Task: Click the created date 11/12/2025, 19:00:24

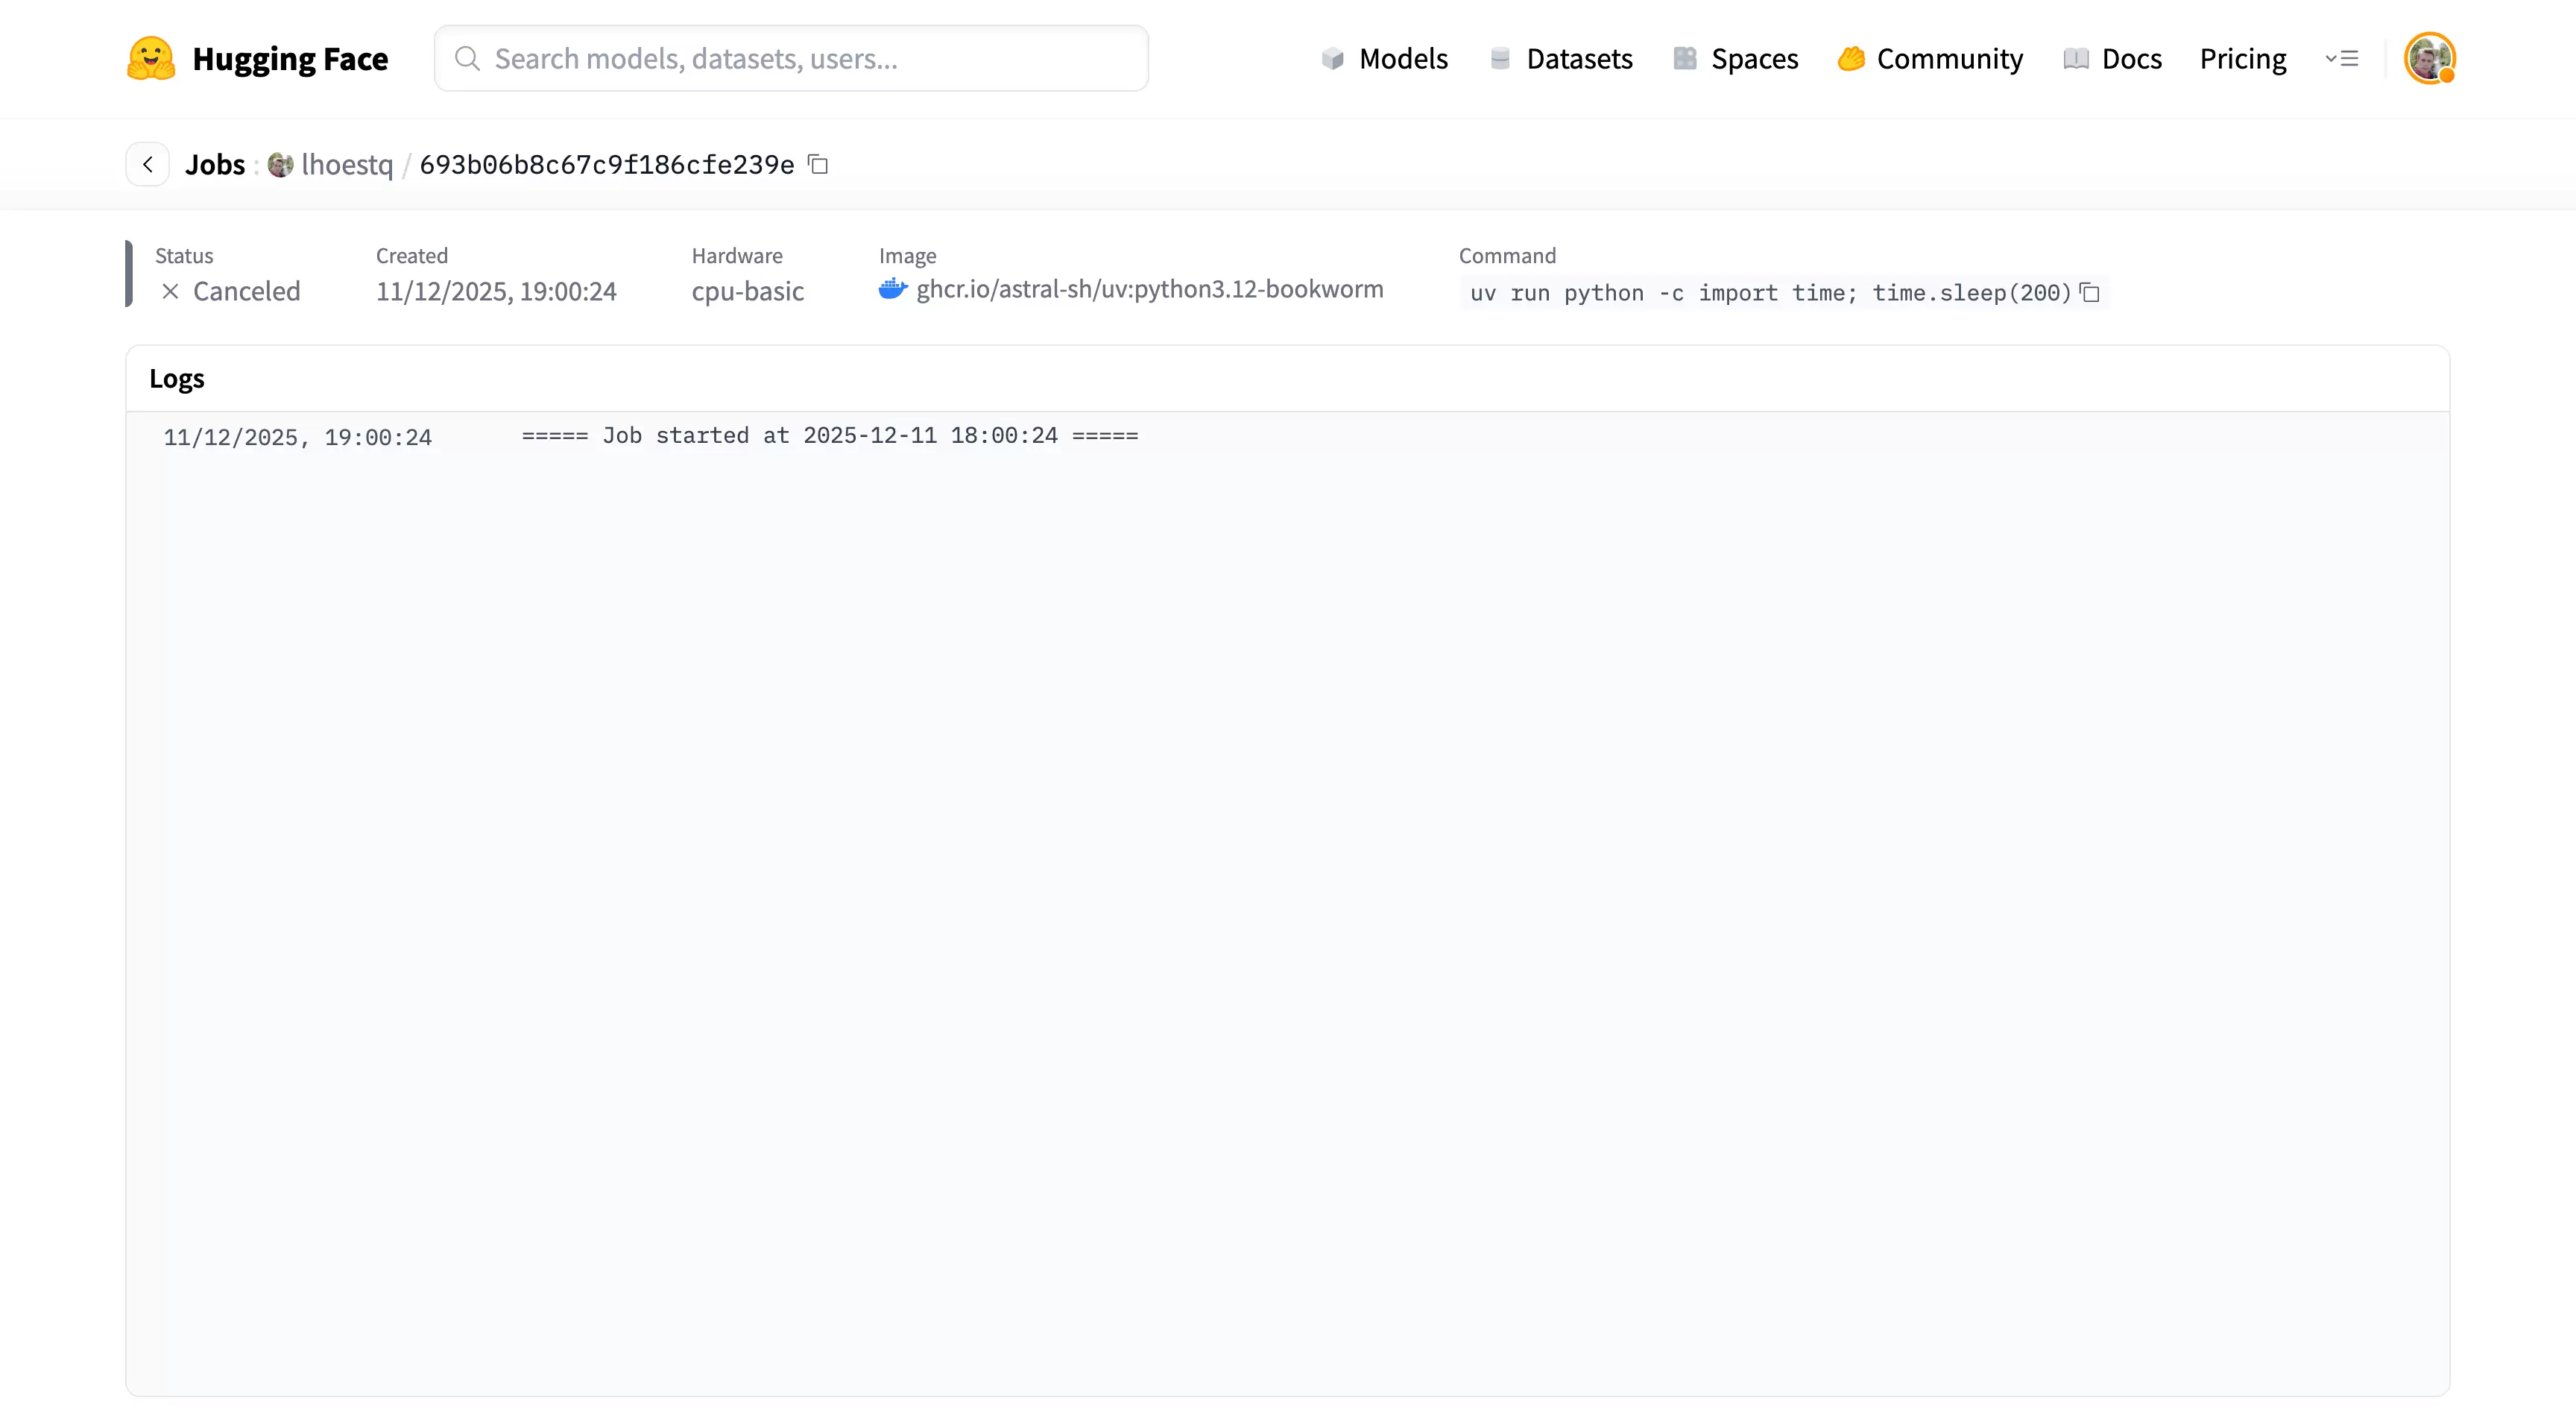Action: tap(496, 291)
